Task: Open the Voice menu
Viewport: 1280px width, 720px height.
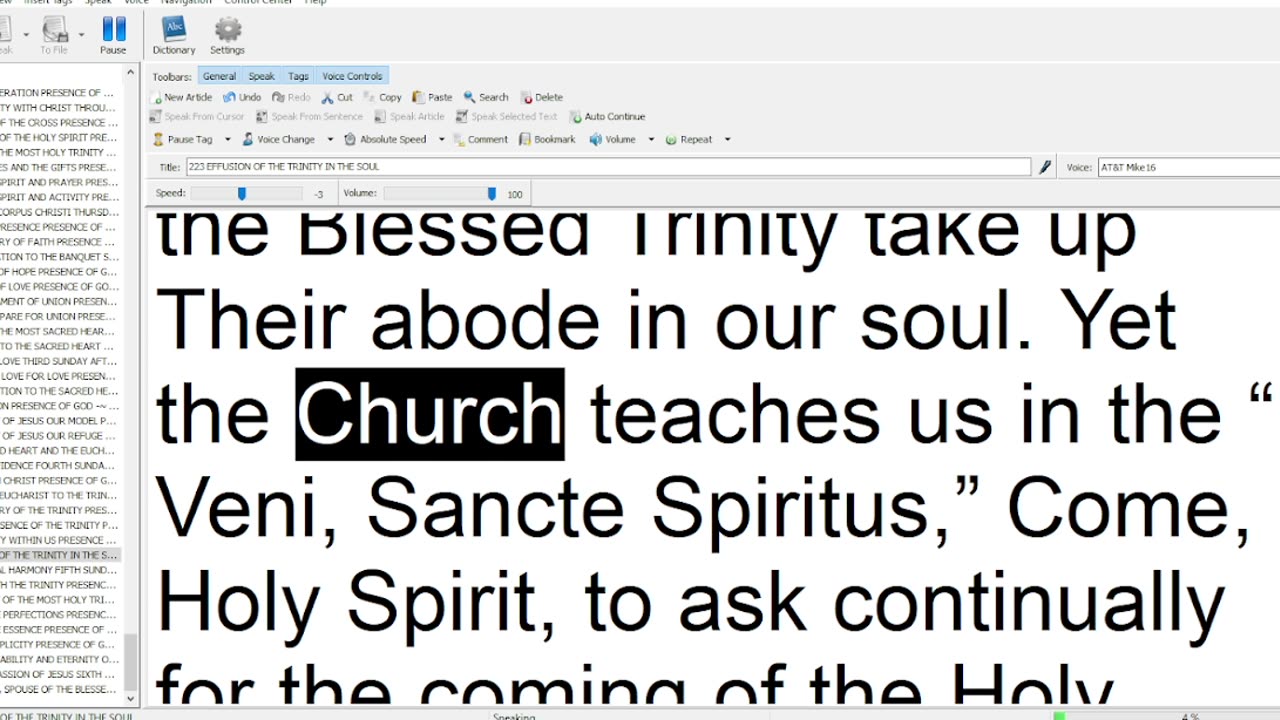Action: pyautogui.click(x=136, y=2)
